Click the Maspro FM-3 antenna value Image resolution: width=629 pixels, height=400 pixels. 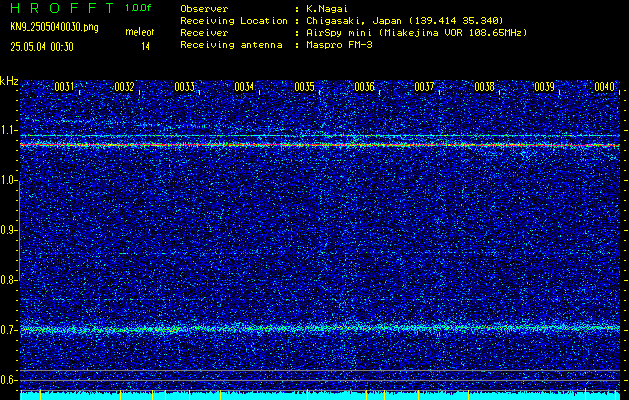(x=339, y=45)
